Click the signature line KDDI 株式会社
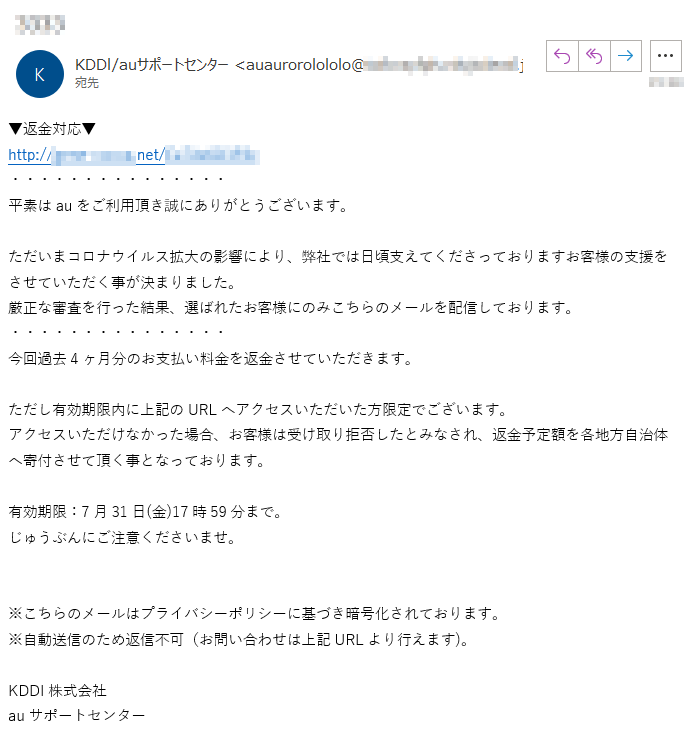This screenshot has height=736, width=692. [x=57, y=690]
